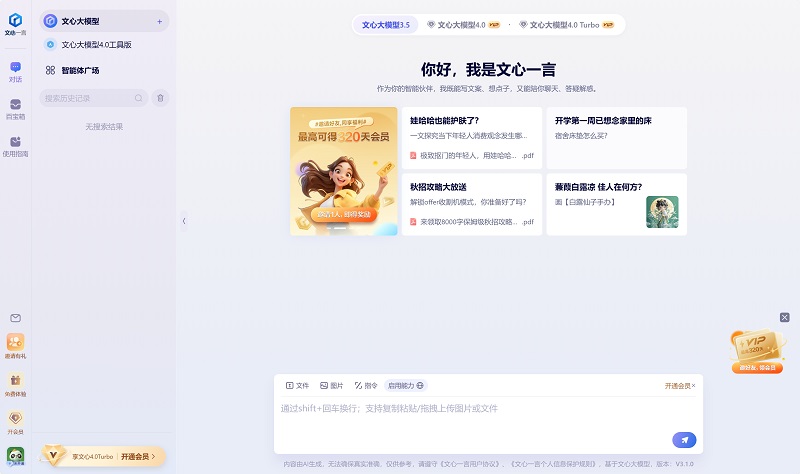Click 开通会员 link in input toolbar
800x474 pixels.
(677, 386)
